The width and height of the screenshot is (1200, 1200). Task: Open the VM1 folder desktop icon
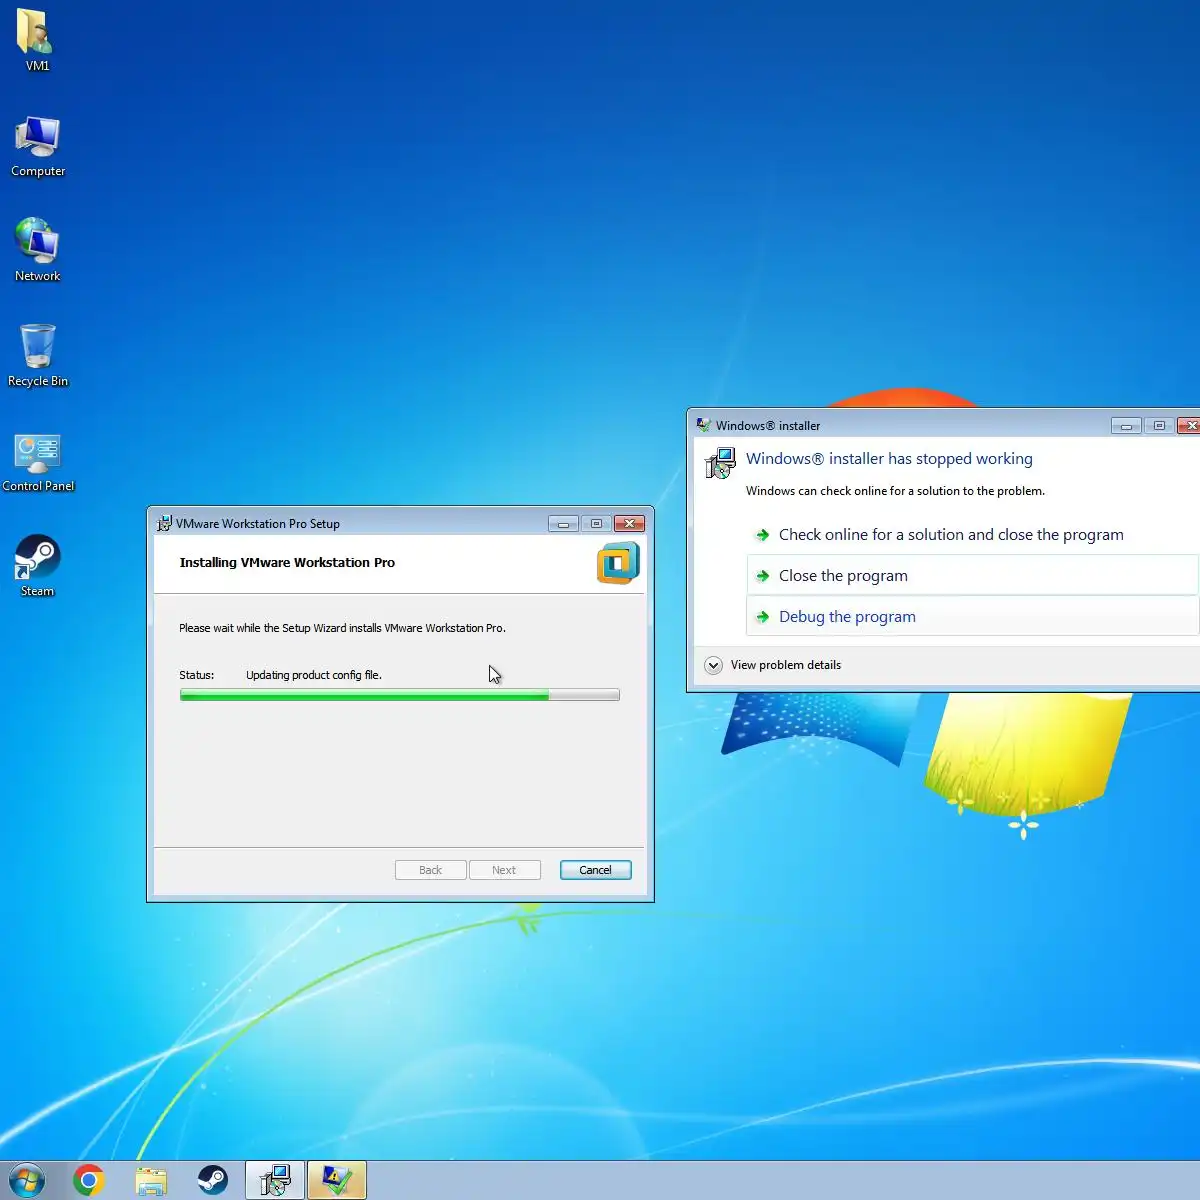(x=37, y=40)
